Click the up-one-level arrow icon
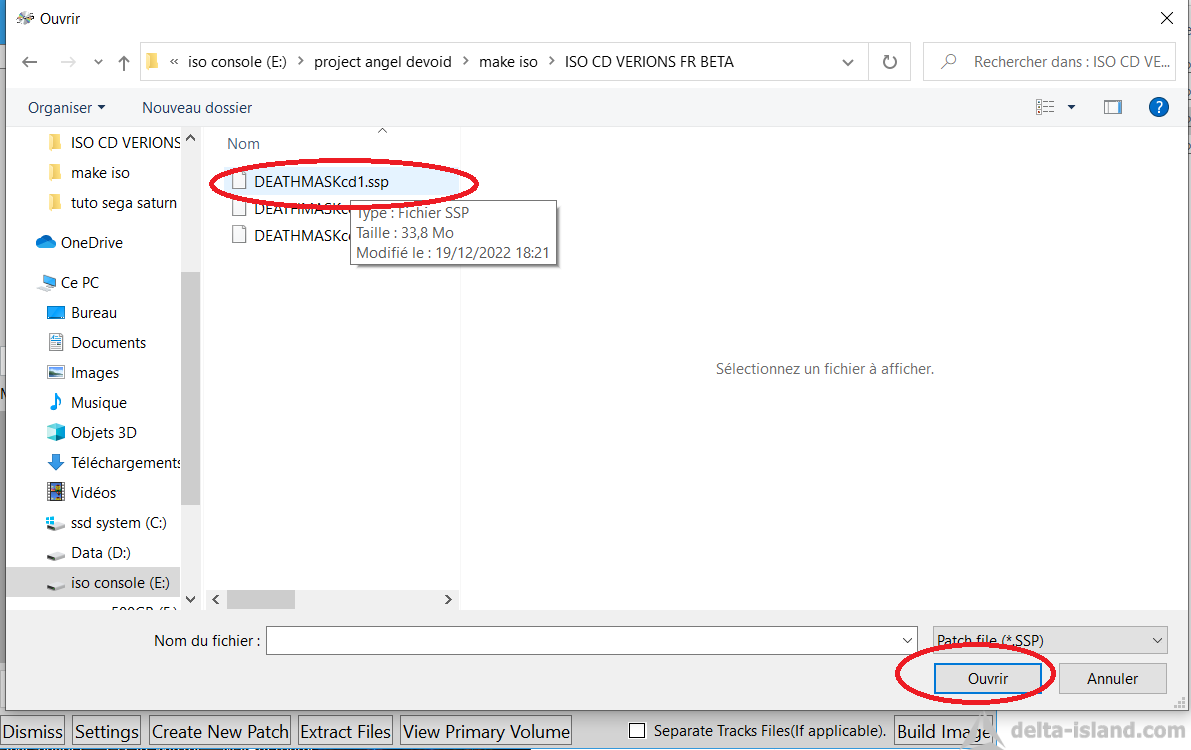Screen dimensions: 1191x750 coord(124,62)
